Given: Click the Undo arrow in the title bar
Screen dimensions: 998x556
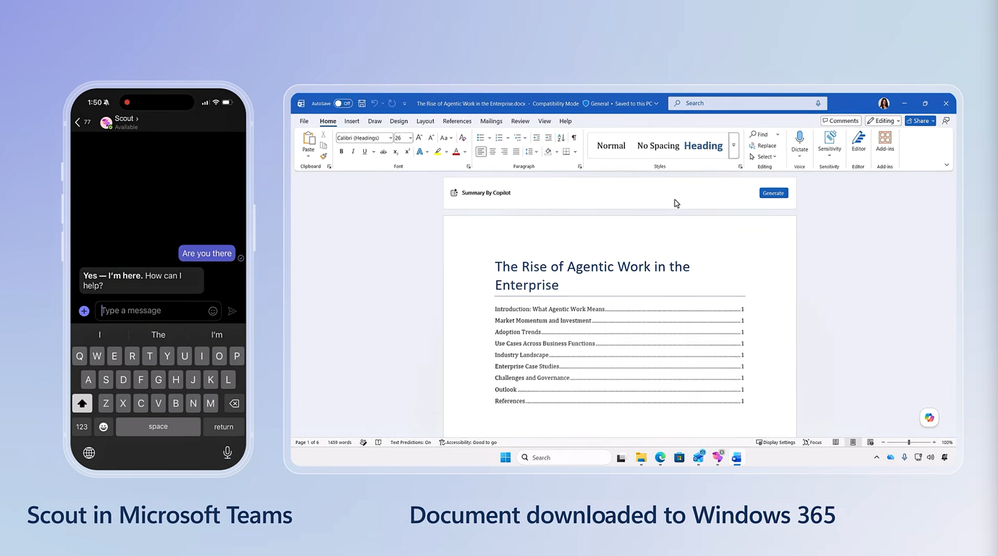Looking at the screenshot, I should pos(374,103).
